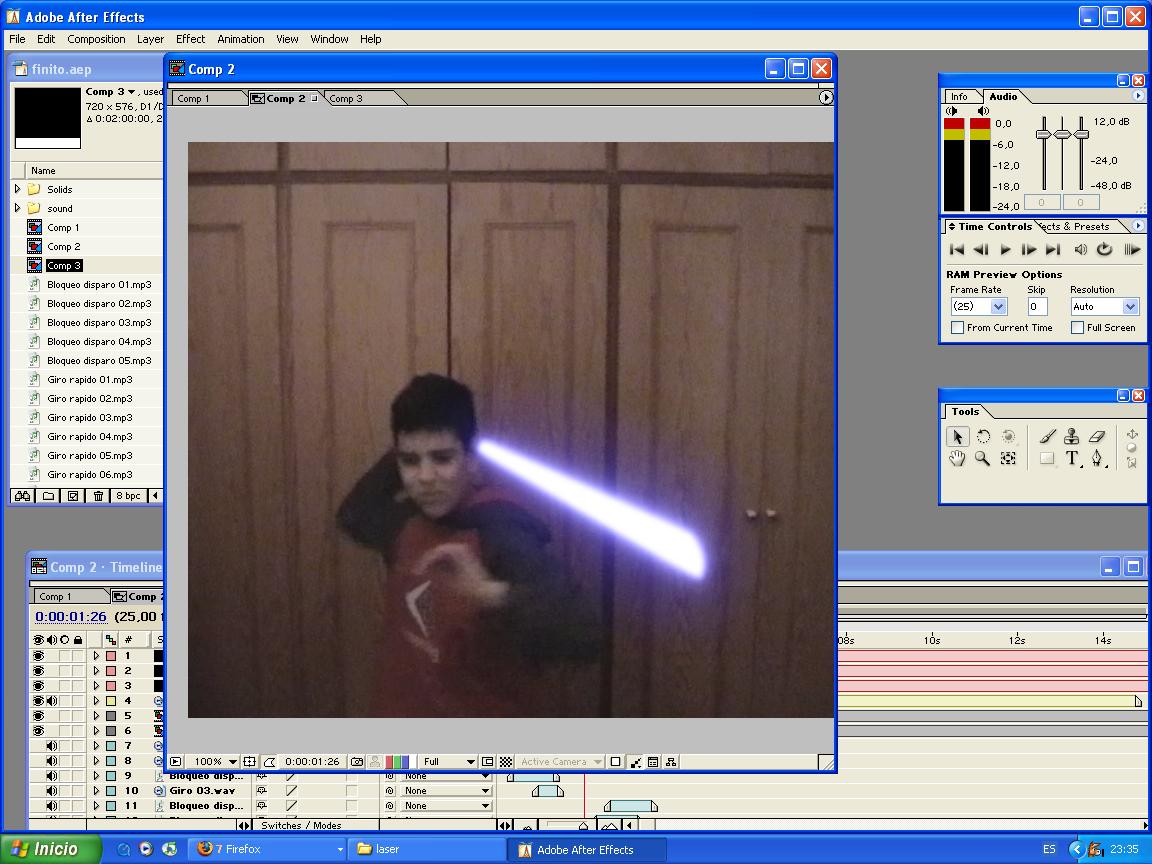Mute audio of layer 7
This screenshot has height=864, width=1152.
51,746
